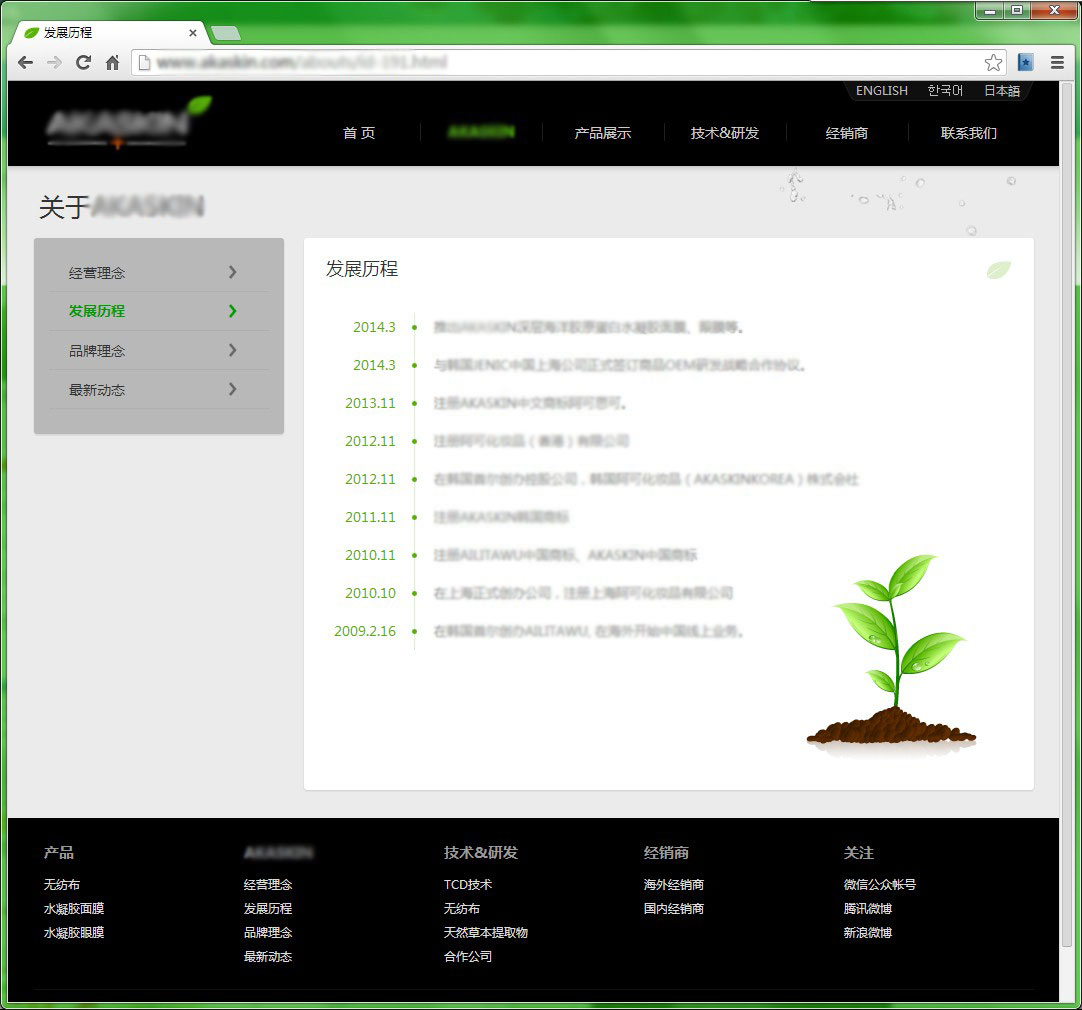This screenshot has height=1010, width=1082.
Task: Reload the page with the refresh icon
Action: (x=83, y=63)
